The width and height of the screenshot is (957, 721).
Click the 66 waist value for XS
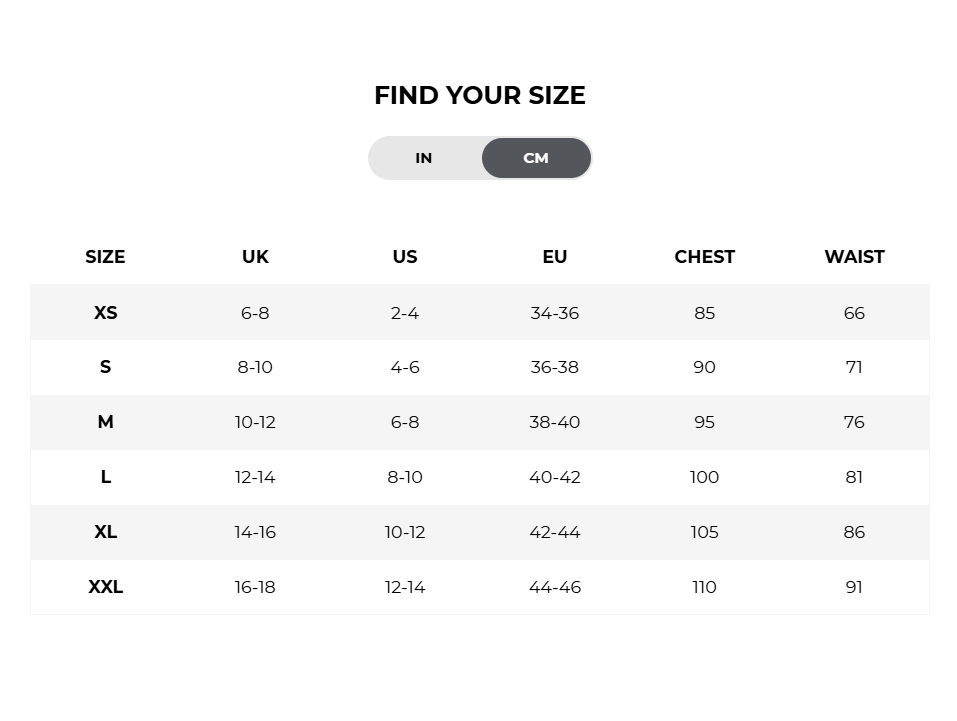point(854,313)
